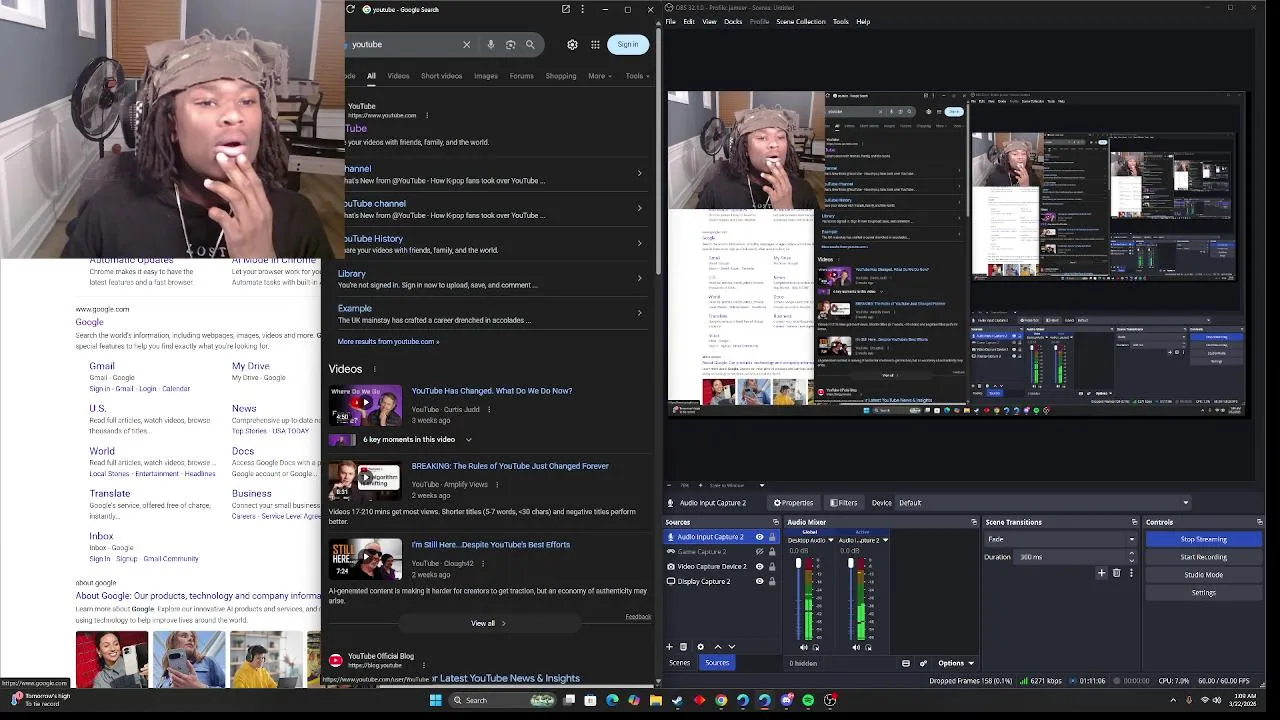The width and height of the screenshot is (1280, 720).
Task: Click the Start Recording button
Action: tap(1204, 557)
